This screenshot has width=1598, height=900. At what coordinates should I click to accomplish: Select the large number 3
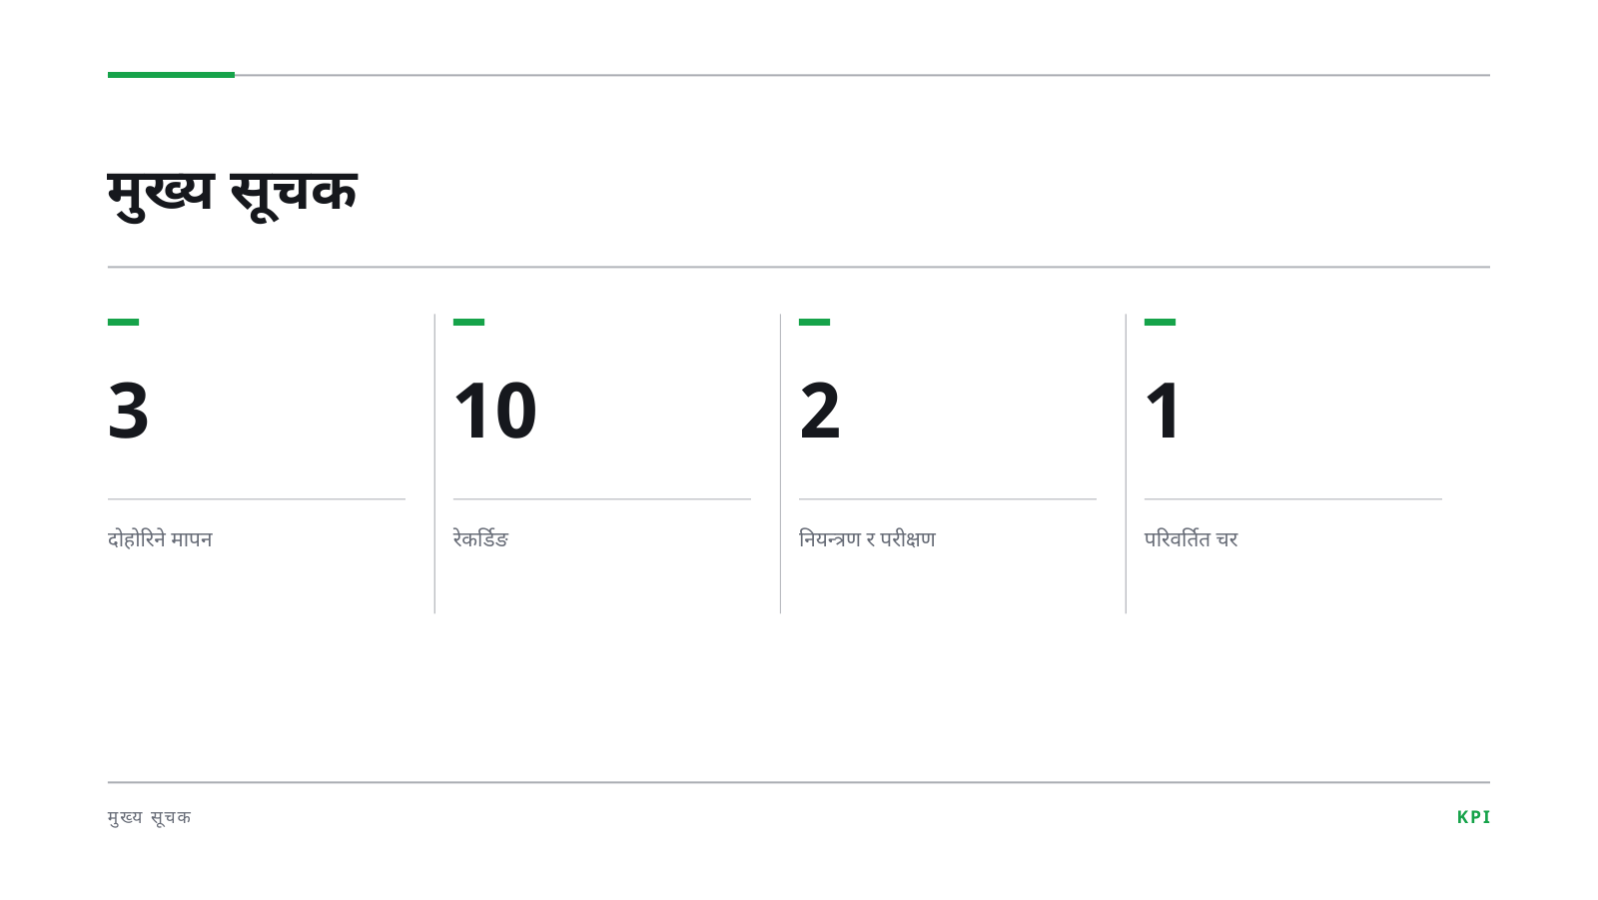click(128, 410)
